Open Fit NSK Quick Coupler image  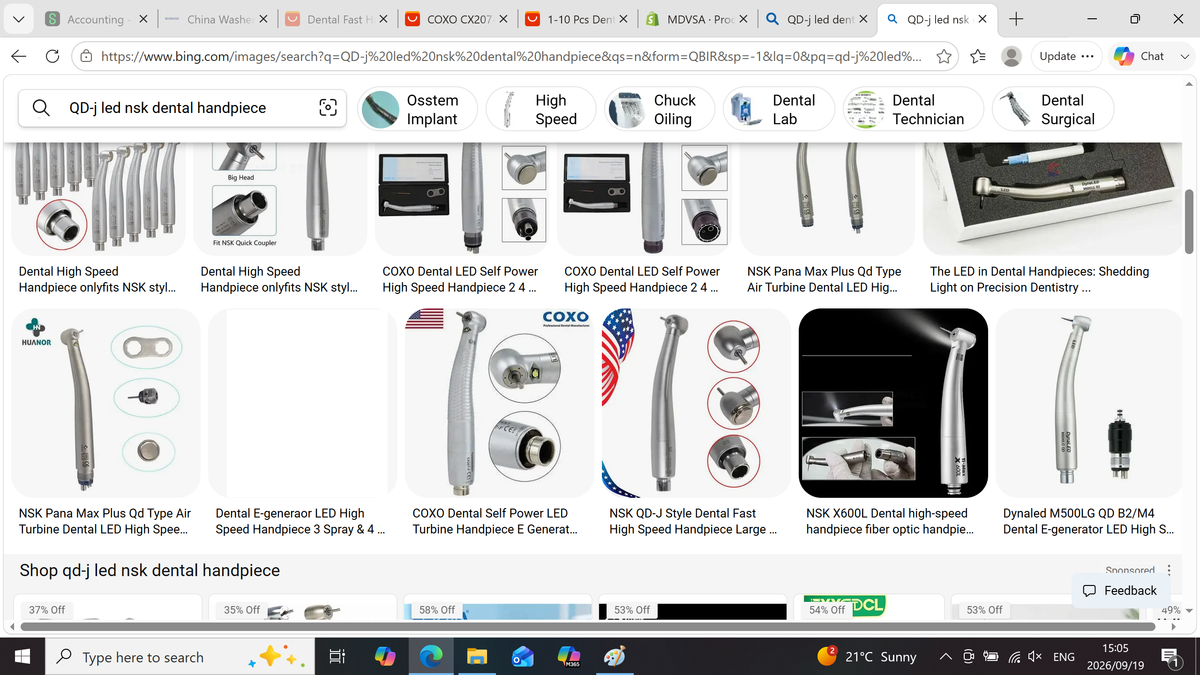(x=279, y=199)
